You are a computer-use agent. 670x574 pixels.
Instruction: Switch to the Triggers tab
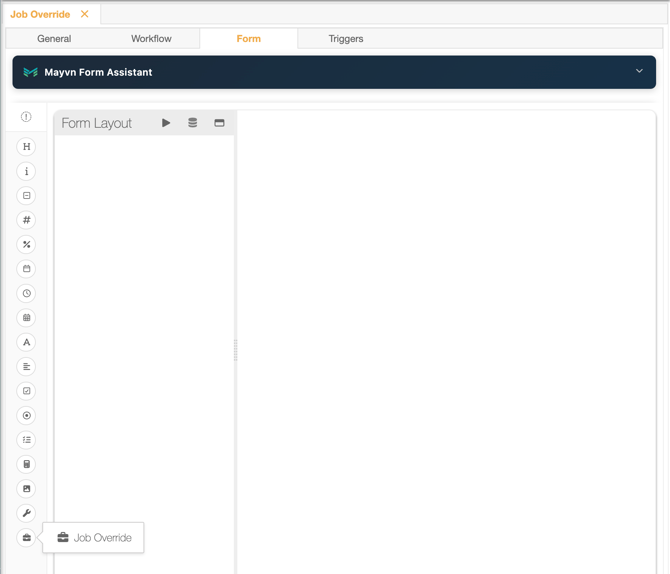point(346,38)
